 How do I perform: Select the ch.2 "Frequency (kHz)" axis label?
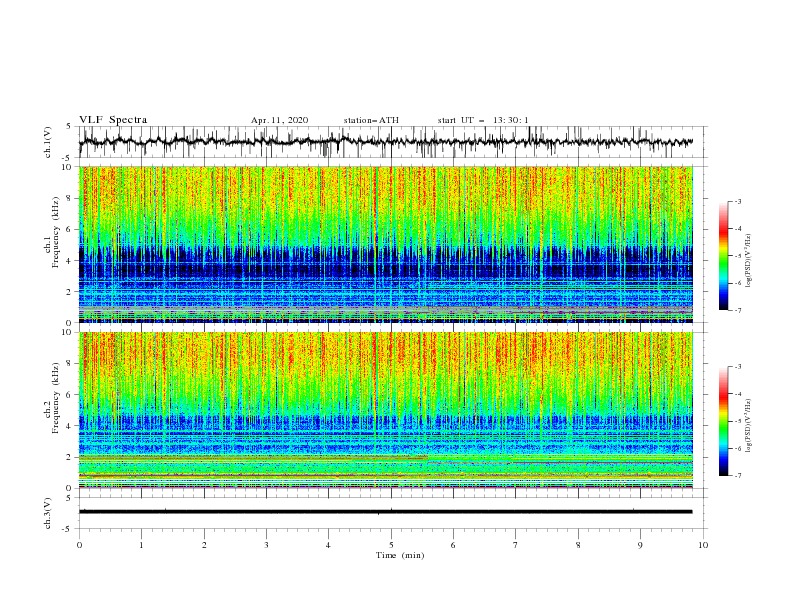tap(56, 398)
